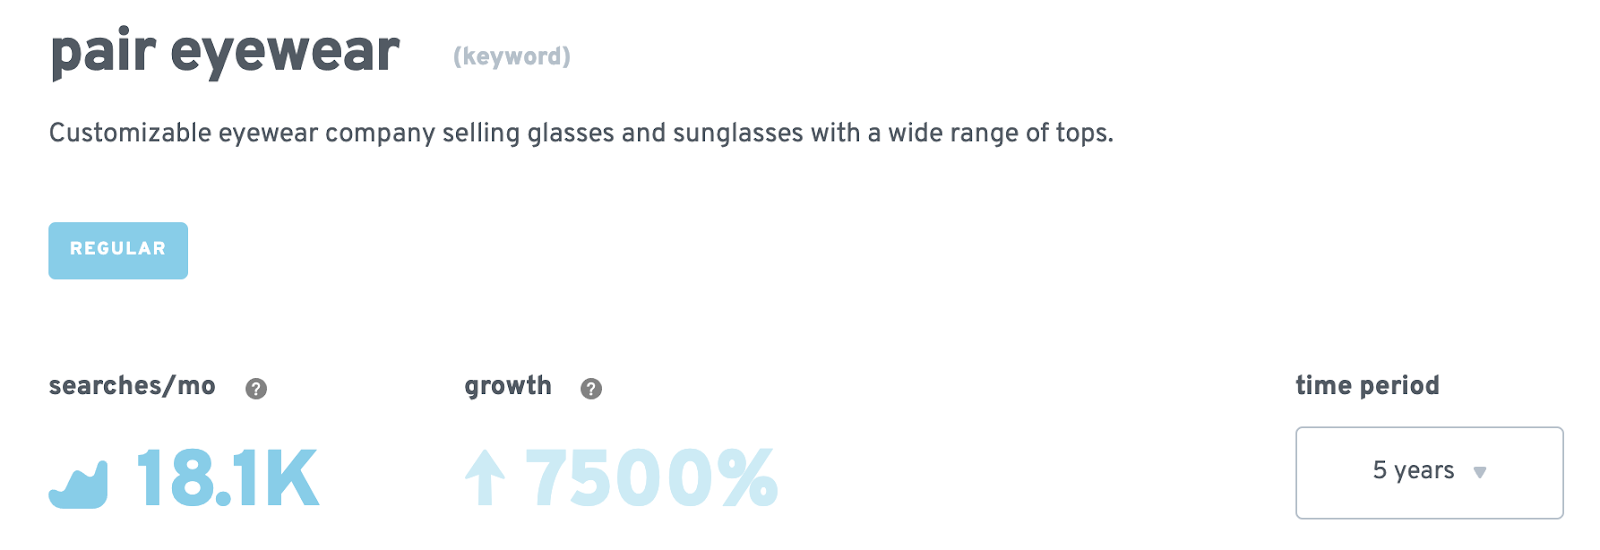1600x550 pixels.
Task: Click the upward growth arrow icon
Action: coord(486,477)
